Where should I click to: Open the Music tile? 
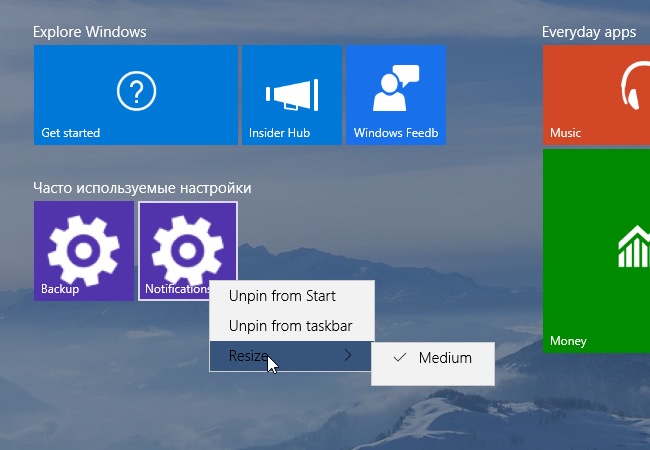tap(596, 95)
